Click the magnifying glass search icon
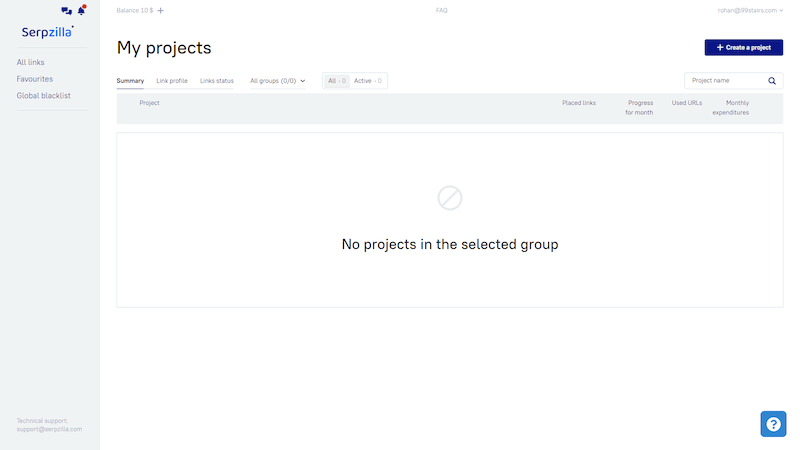This screenshot has height=450, width=800. [x=772, y=81]
